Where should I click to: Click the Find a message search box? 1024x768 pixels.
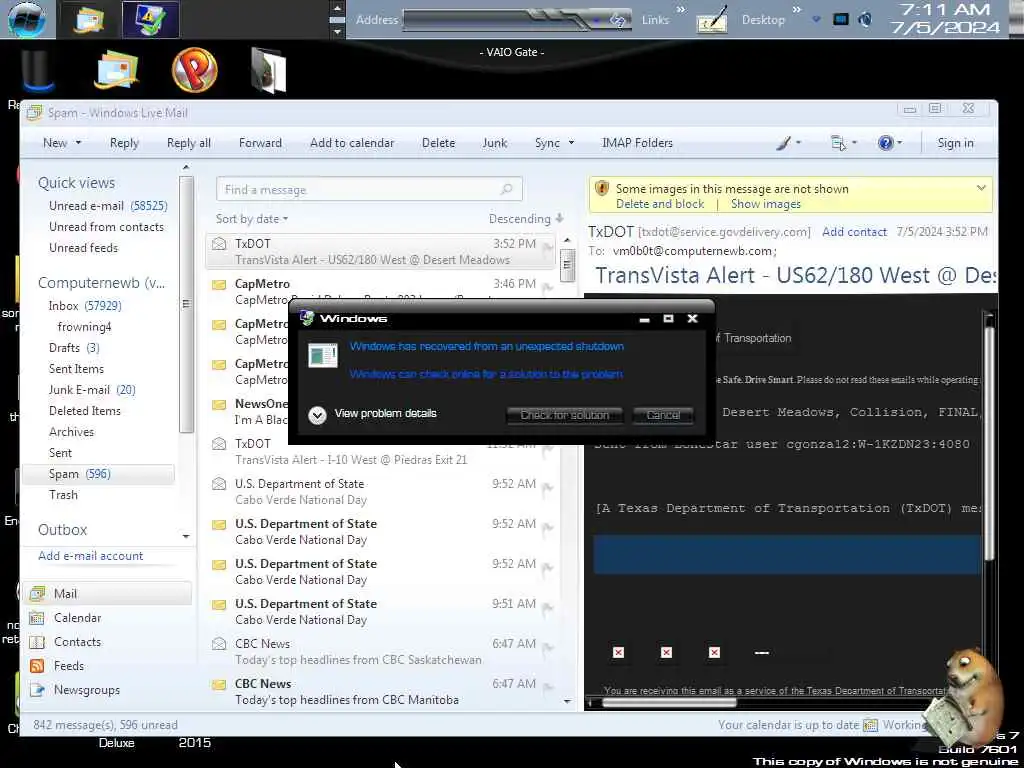coord(369,189)
